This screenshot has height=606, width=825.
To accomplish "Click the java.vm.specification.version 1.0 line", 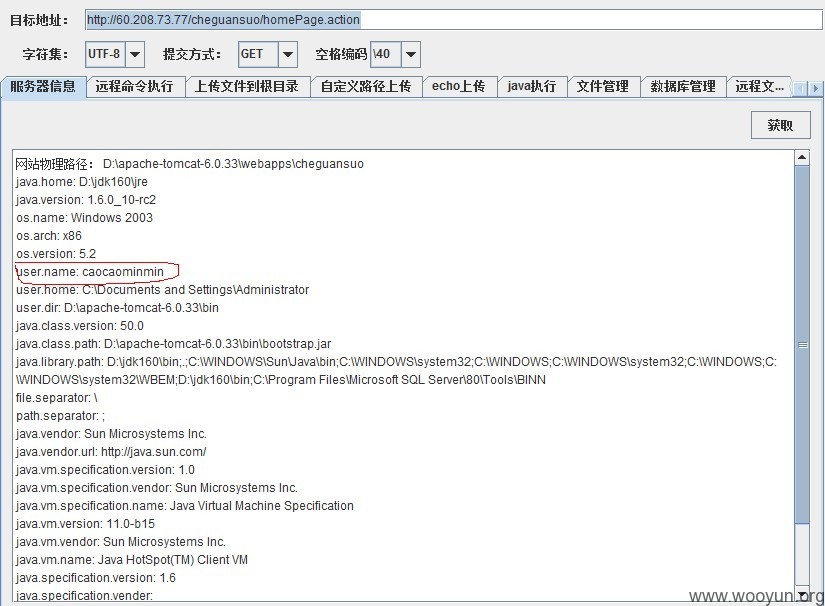I will point(105,470).
